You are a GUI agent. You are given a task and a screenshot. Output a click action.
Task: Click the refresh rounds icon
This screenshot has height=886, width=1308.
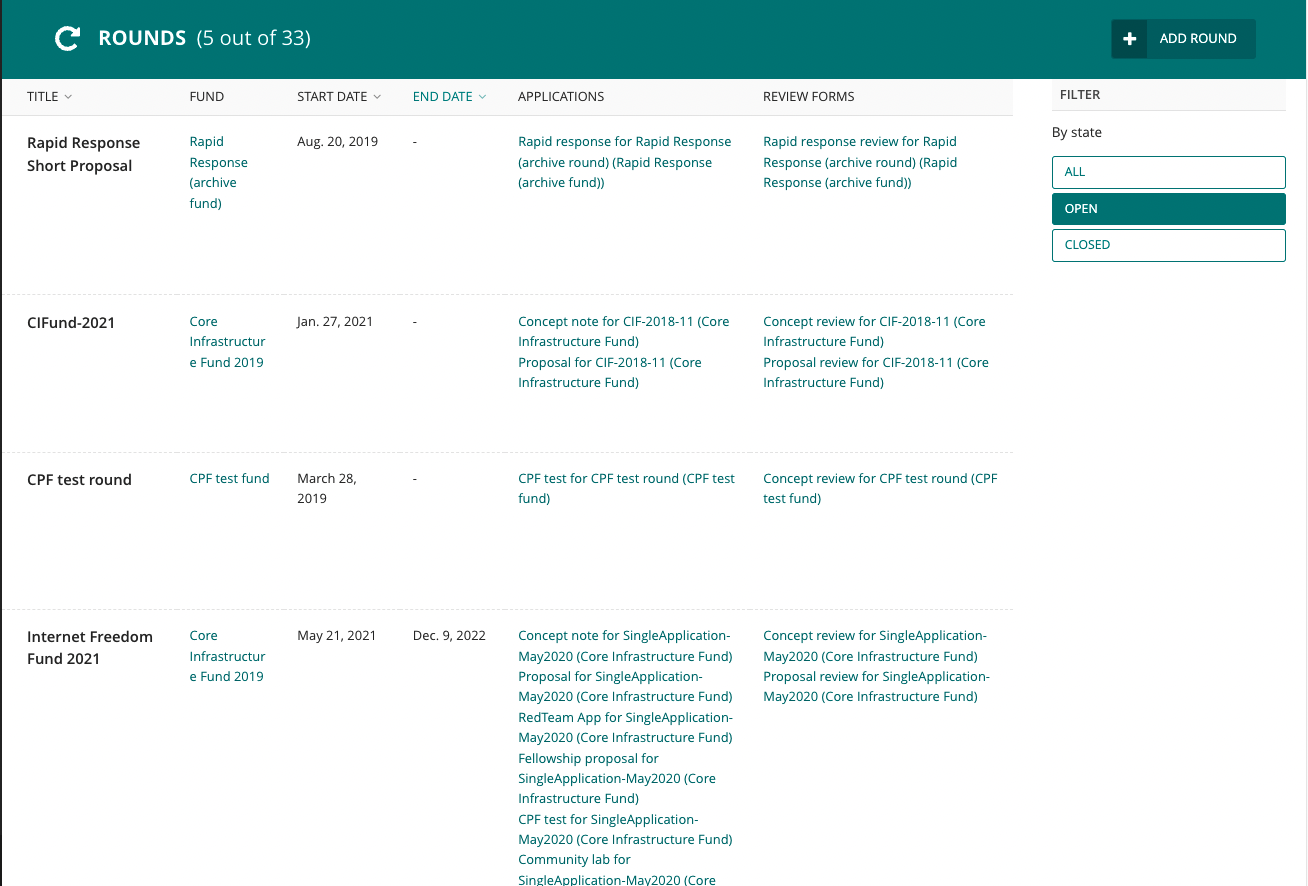tap(66, 38)
